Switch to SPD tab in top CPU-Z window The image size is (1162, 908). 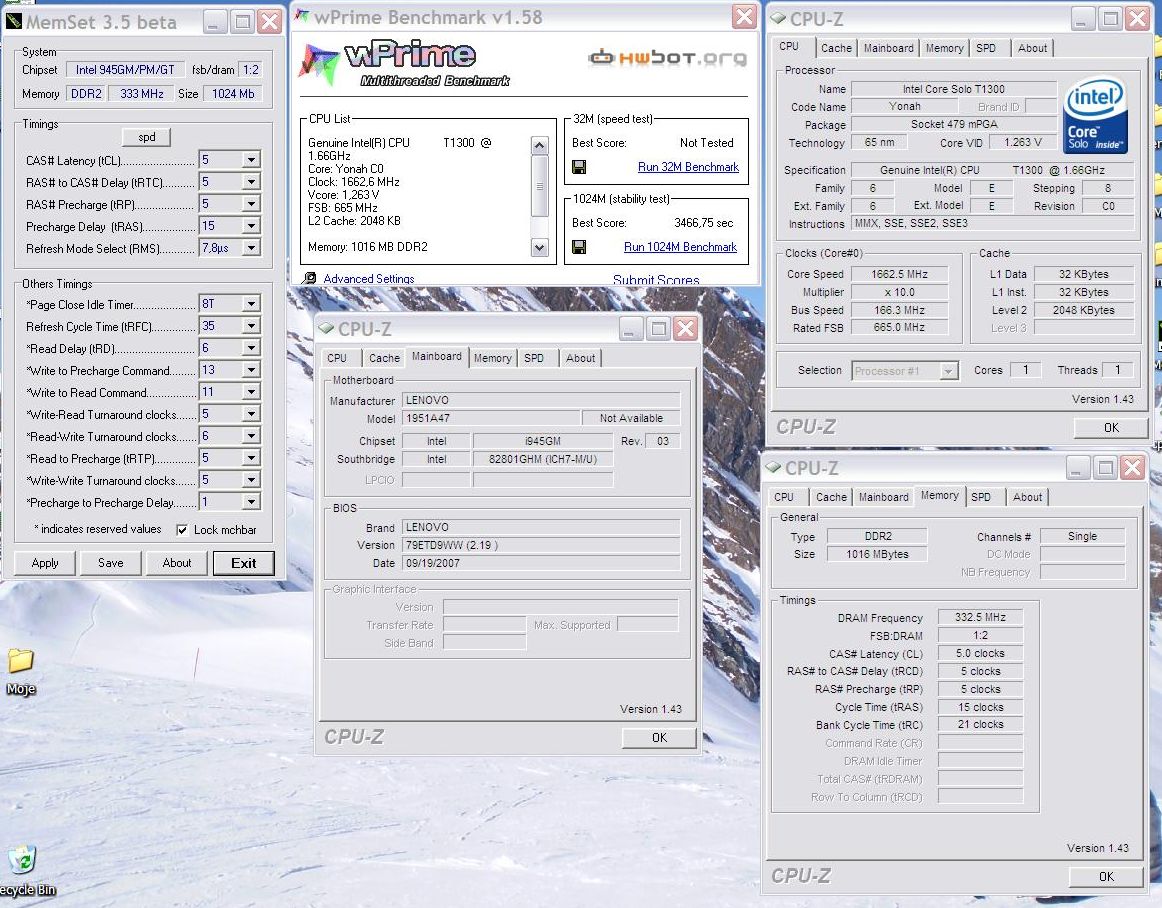(986, 48)
